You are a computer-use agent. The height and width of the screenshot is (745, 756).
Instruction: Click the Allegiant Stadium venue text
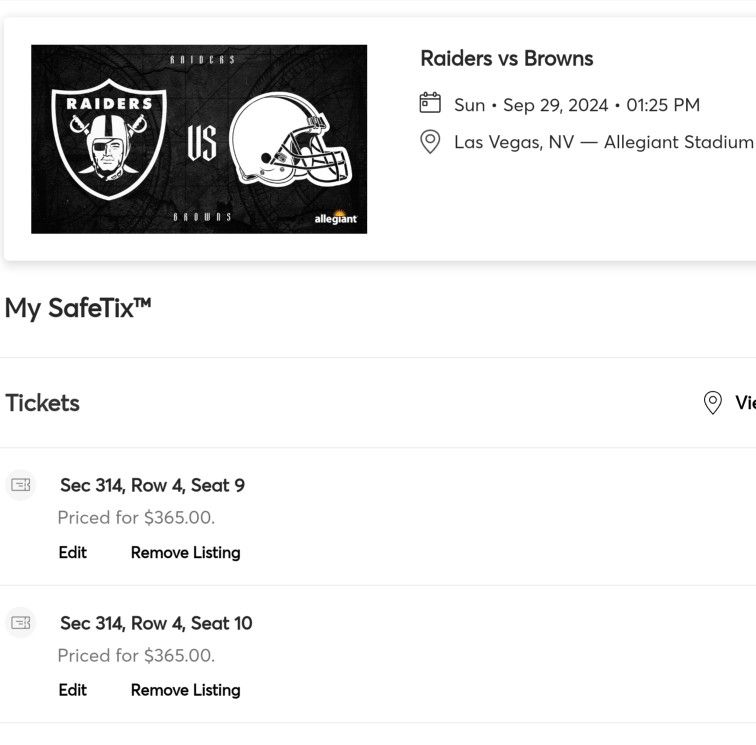[678, 142]
